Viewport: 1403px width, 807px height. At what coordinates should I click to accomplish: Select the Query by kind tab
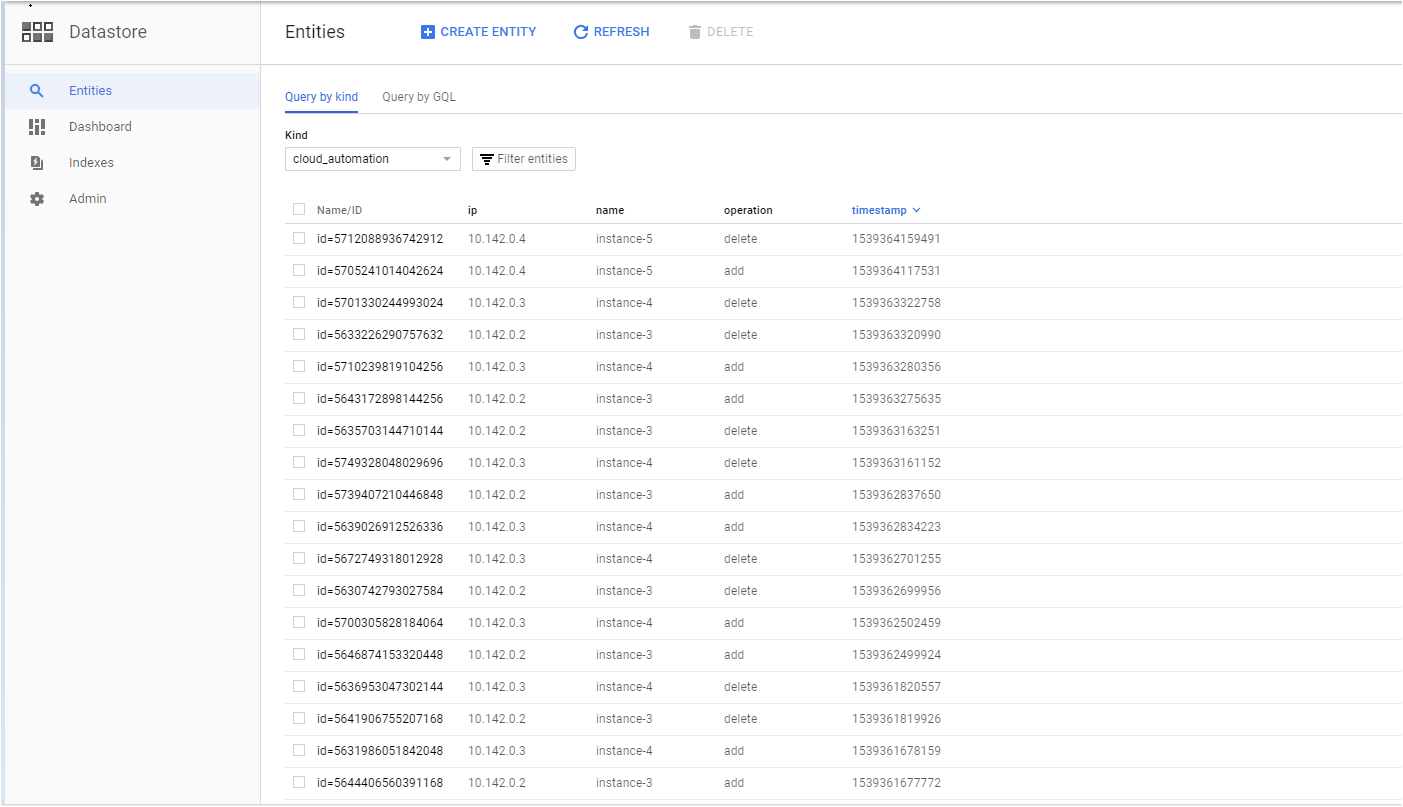point(321,96)
